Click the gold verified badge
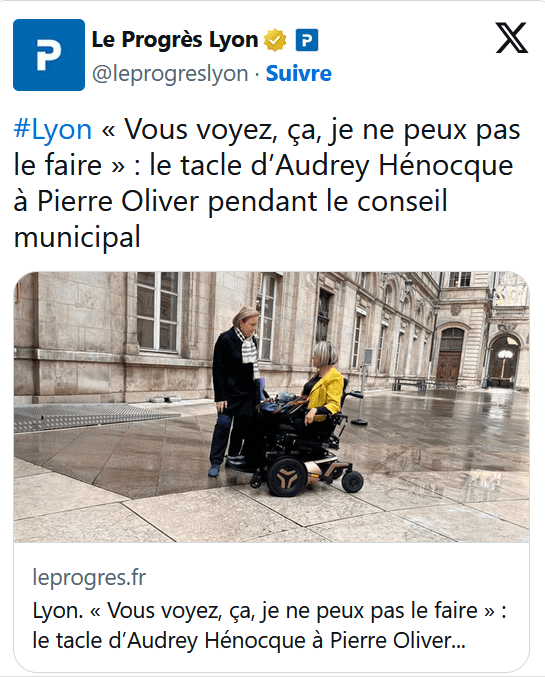Screen dimensions: 545x677 275,40
